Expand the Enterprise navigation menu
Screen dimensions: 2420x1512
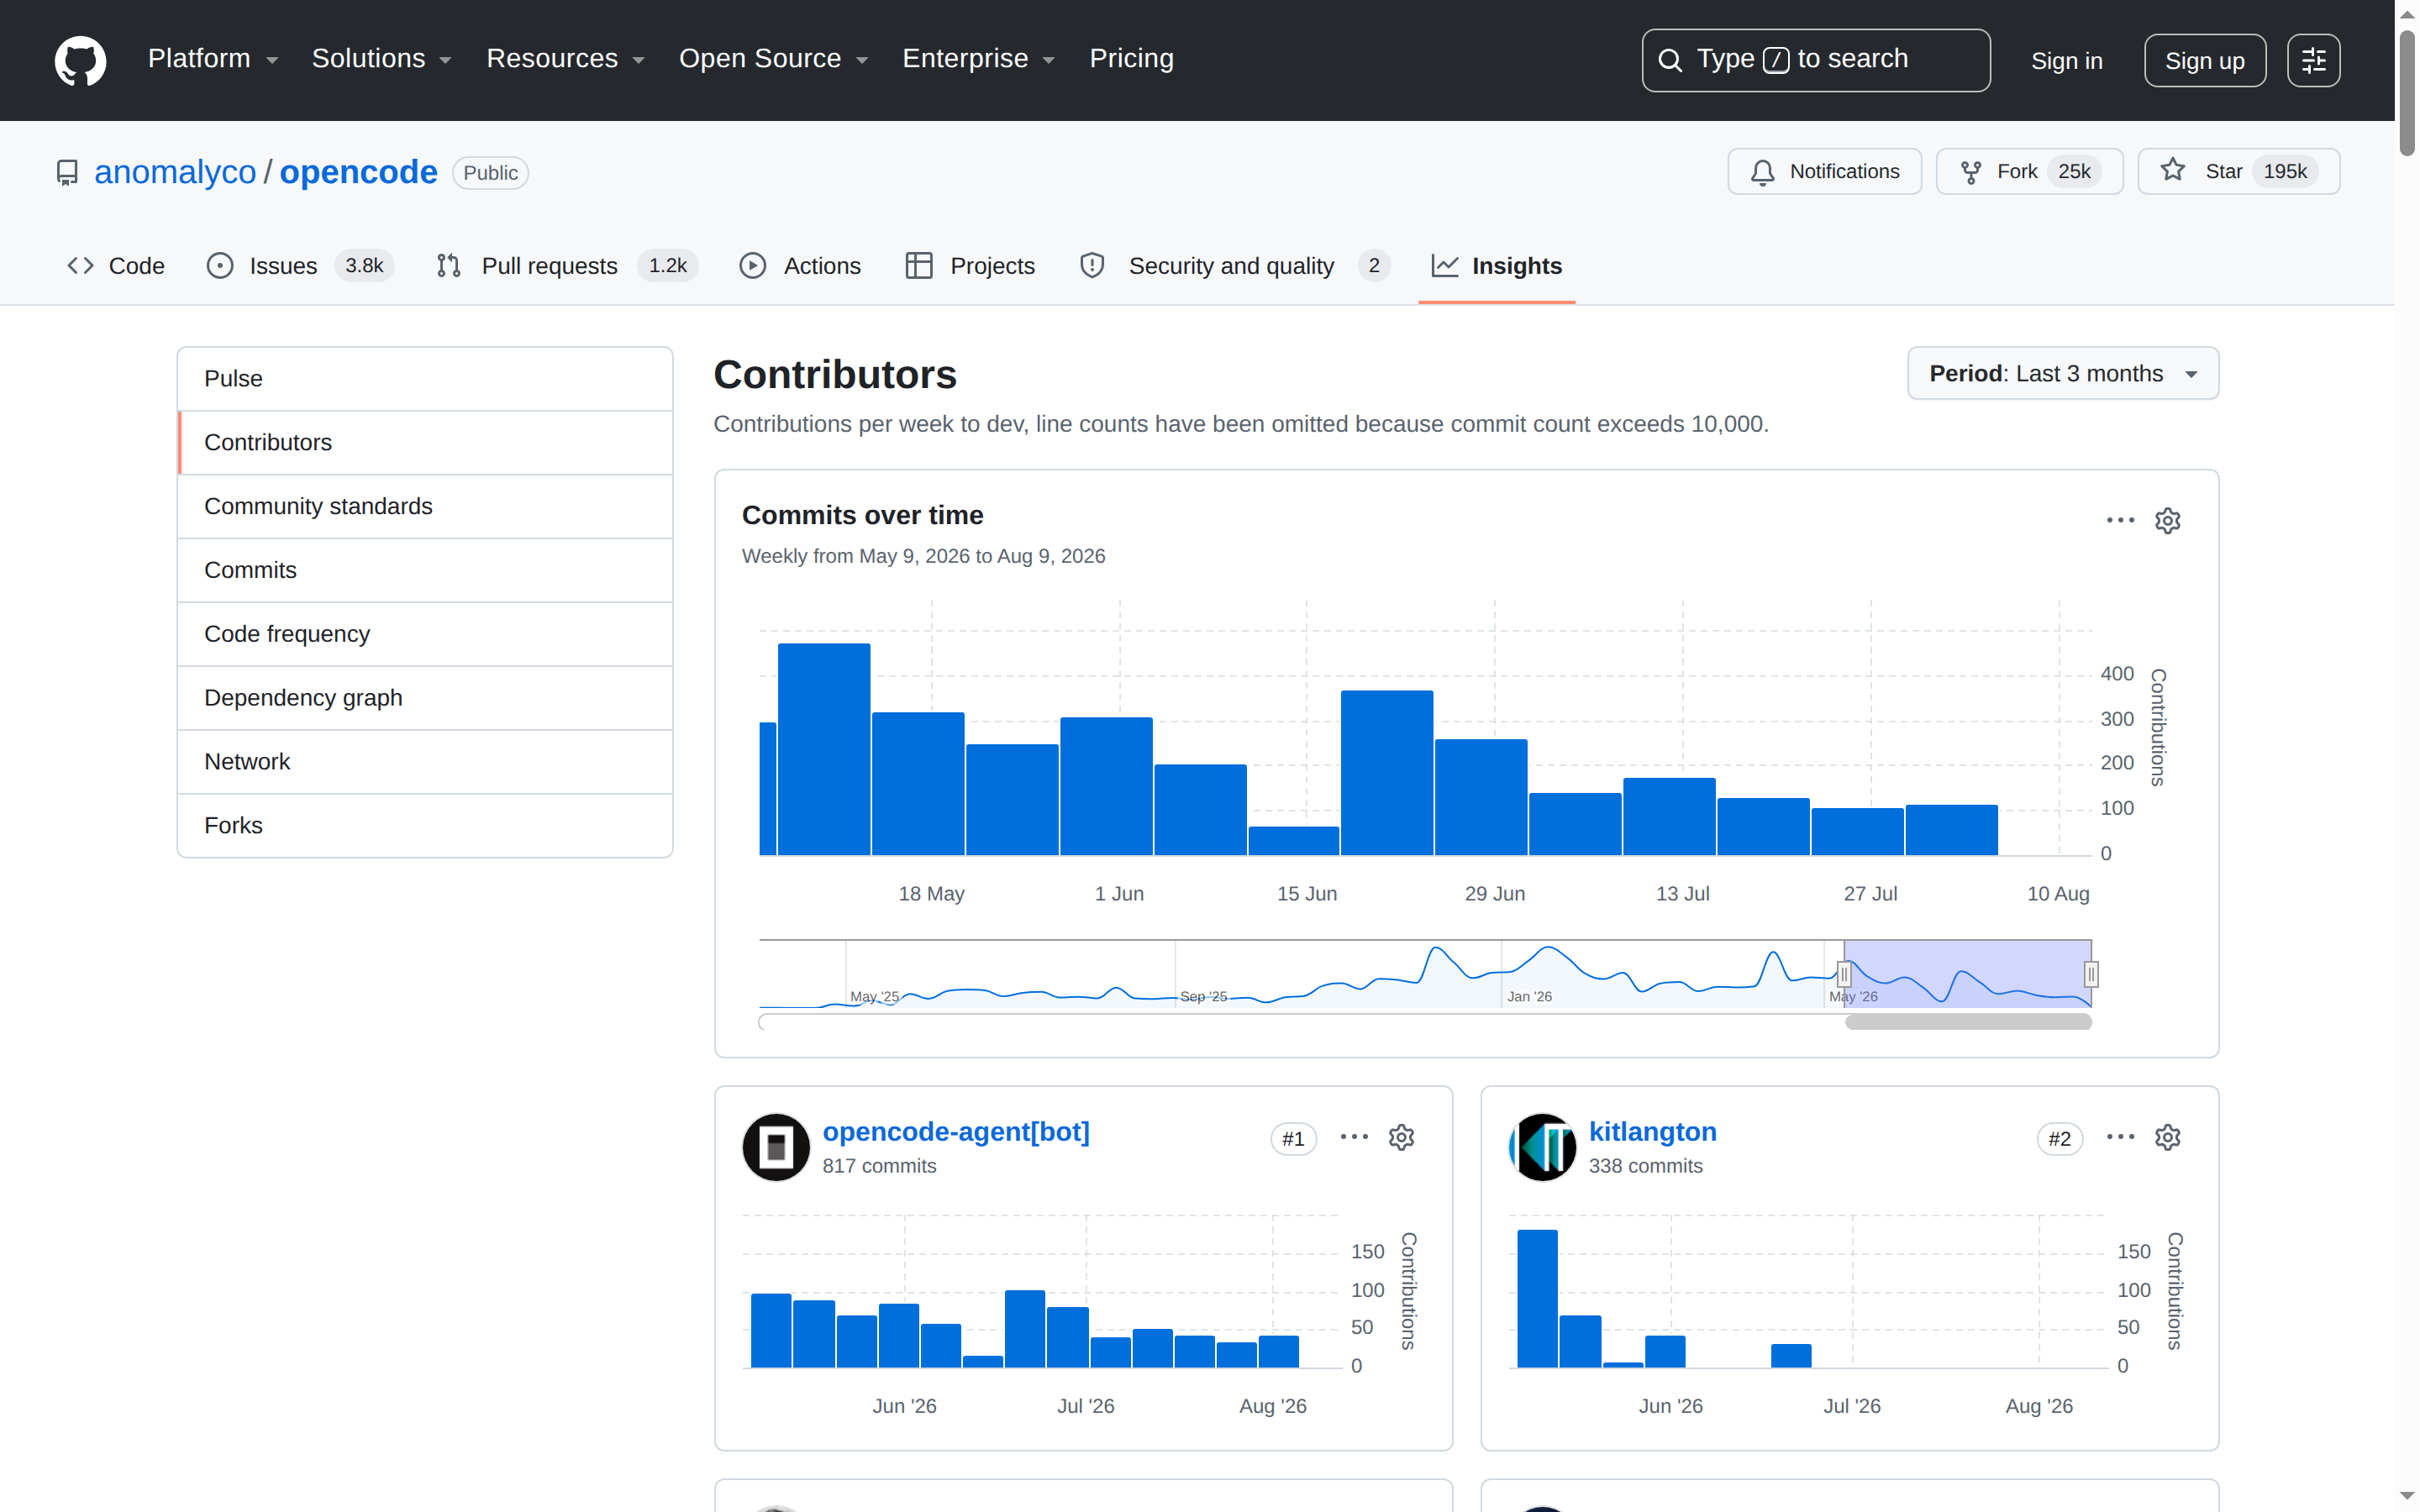click(978, 59)
